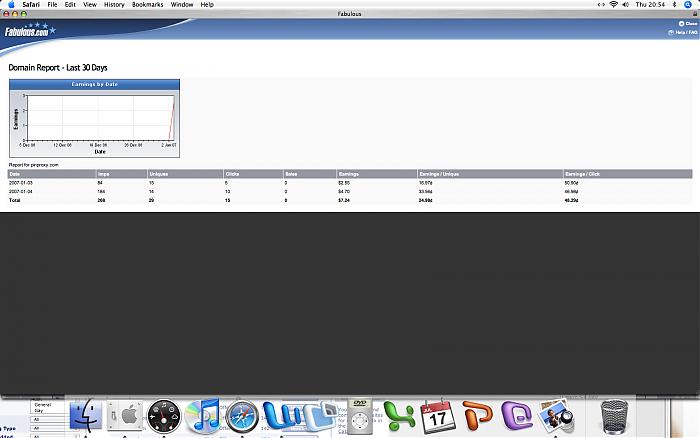Open Preview from the dock
This screenshot has width=700, height=438.
(x=556, y=416)
